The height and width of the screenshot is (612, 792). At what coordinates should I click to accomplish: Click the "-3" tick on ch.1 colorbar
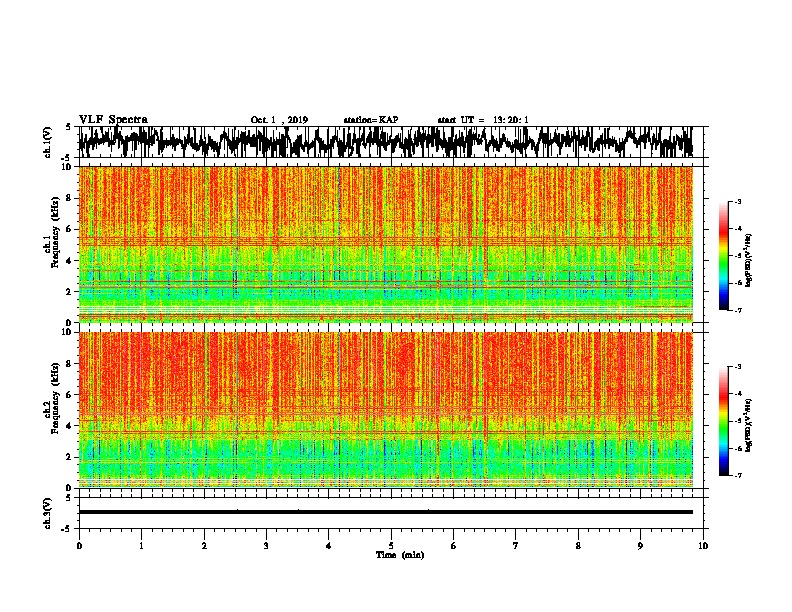click(x=737, y=201)
